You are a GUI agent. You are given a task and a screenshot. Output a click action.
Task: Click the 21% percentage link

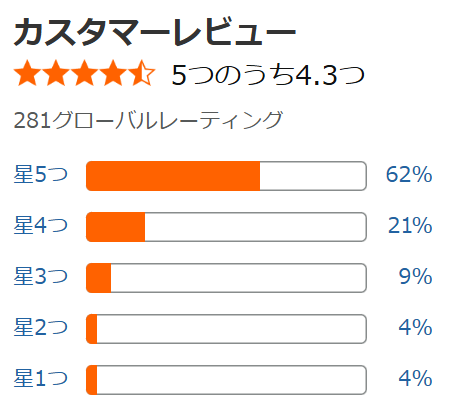coord(410,225)
